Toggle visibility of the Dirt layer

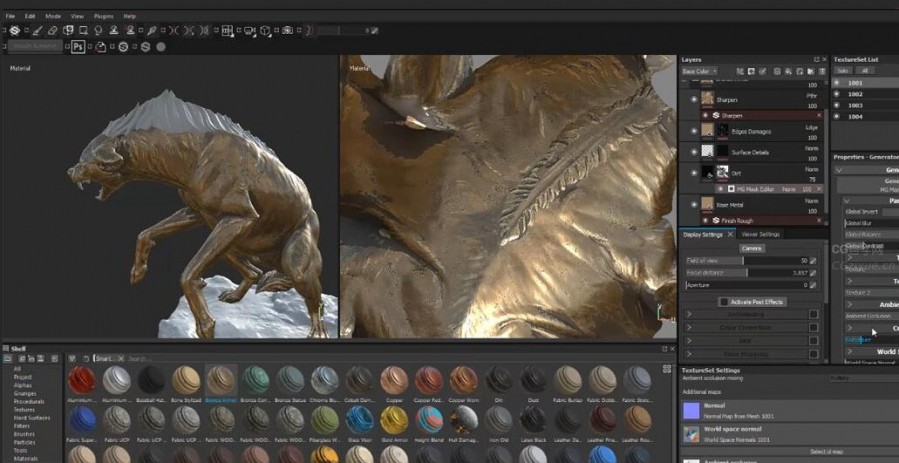coord(694,172)
